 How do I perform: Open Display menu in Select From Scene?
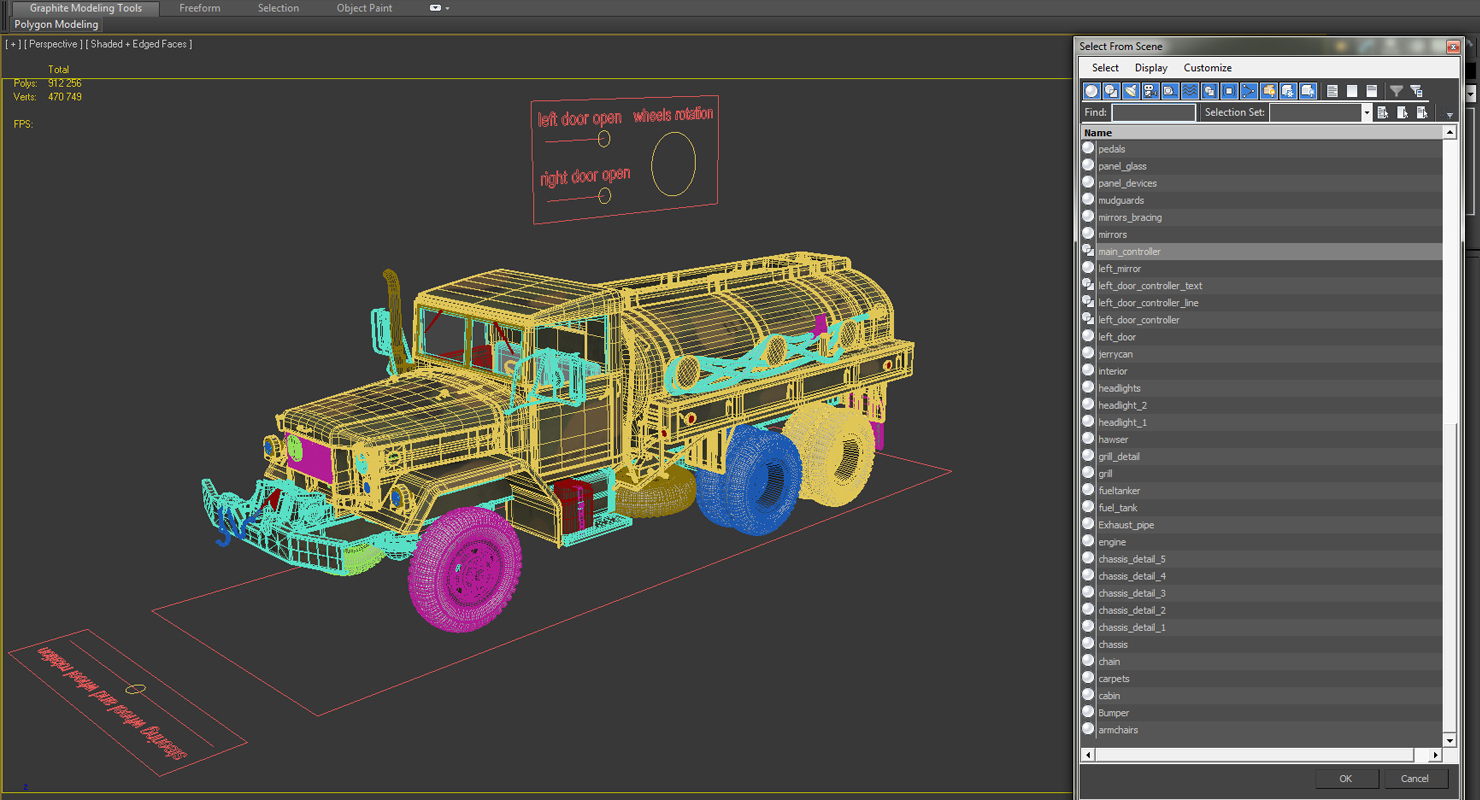pos(1151,68)
